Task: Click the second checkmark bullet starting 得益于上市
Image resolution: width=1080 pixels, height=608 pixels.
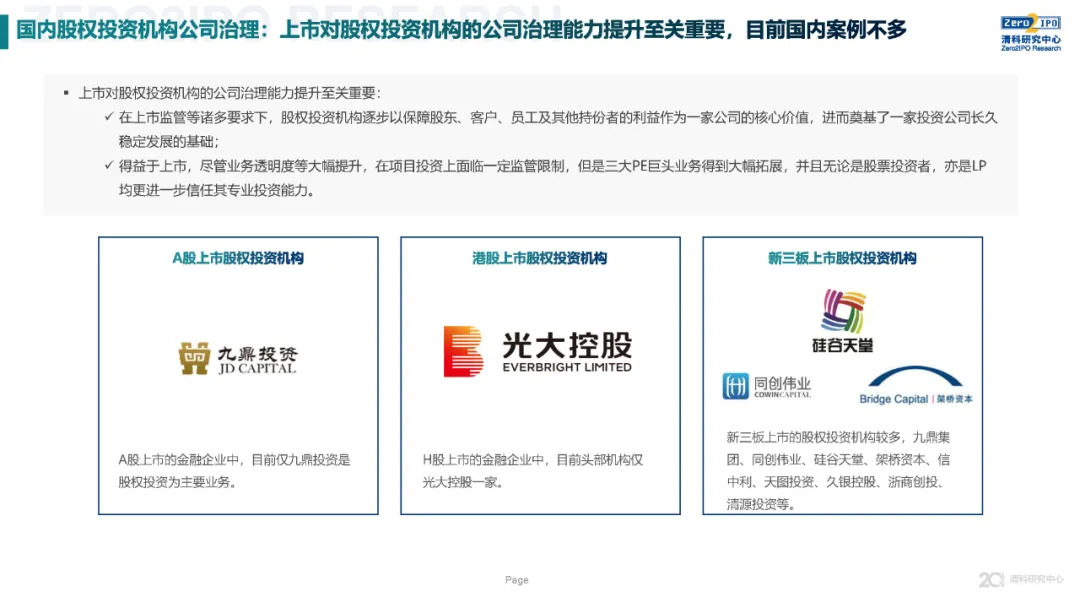Action: [x=110, y=166]
